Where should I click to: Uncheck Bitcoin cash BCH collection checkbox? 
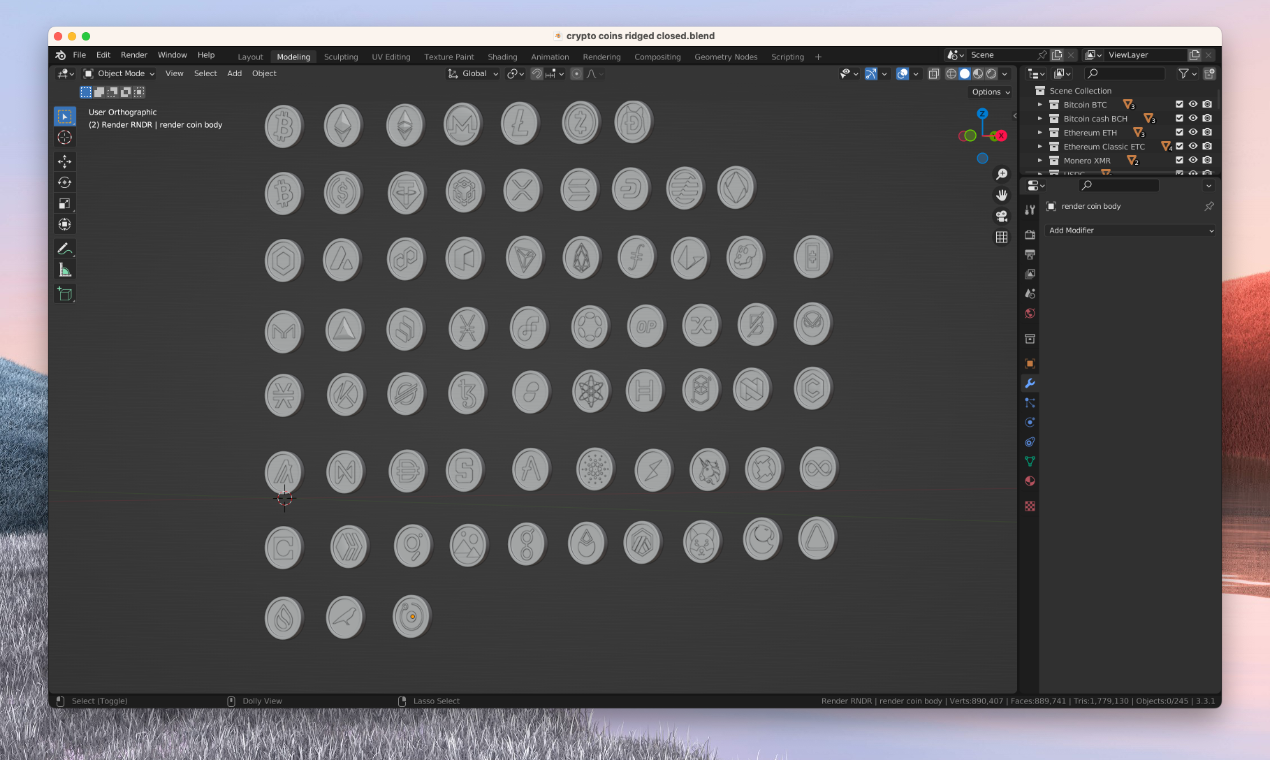1179,118
